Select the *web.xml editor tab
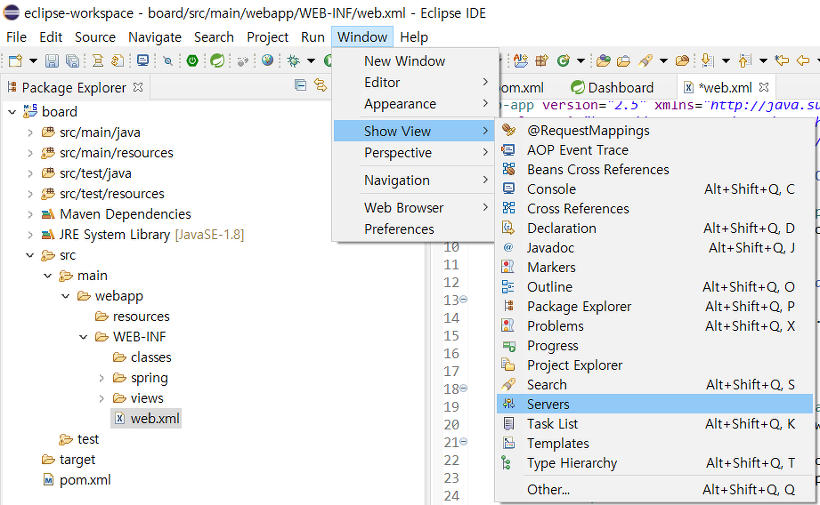 [726, 88]
